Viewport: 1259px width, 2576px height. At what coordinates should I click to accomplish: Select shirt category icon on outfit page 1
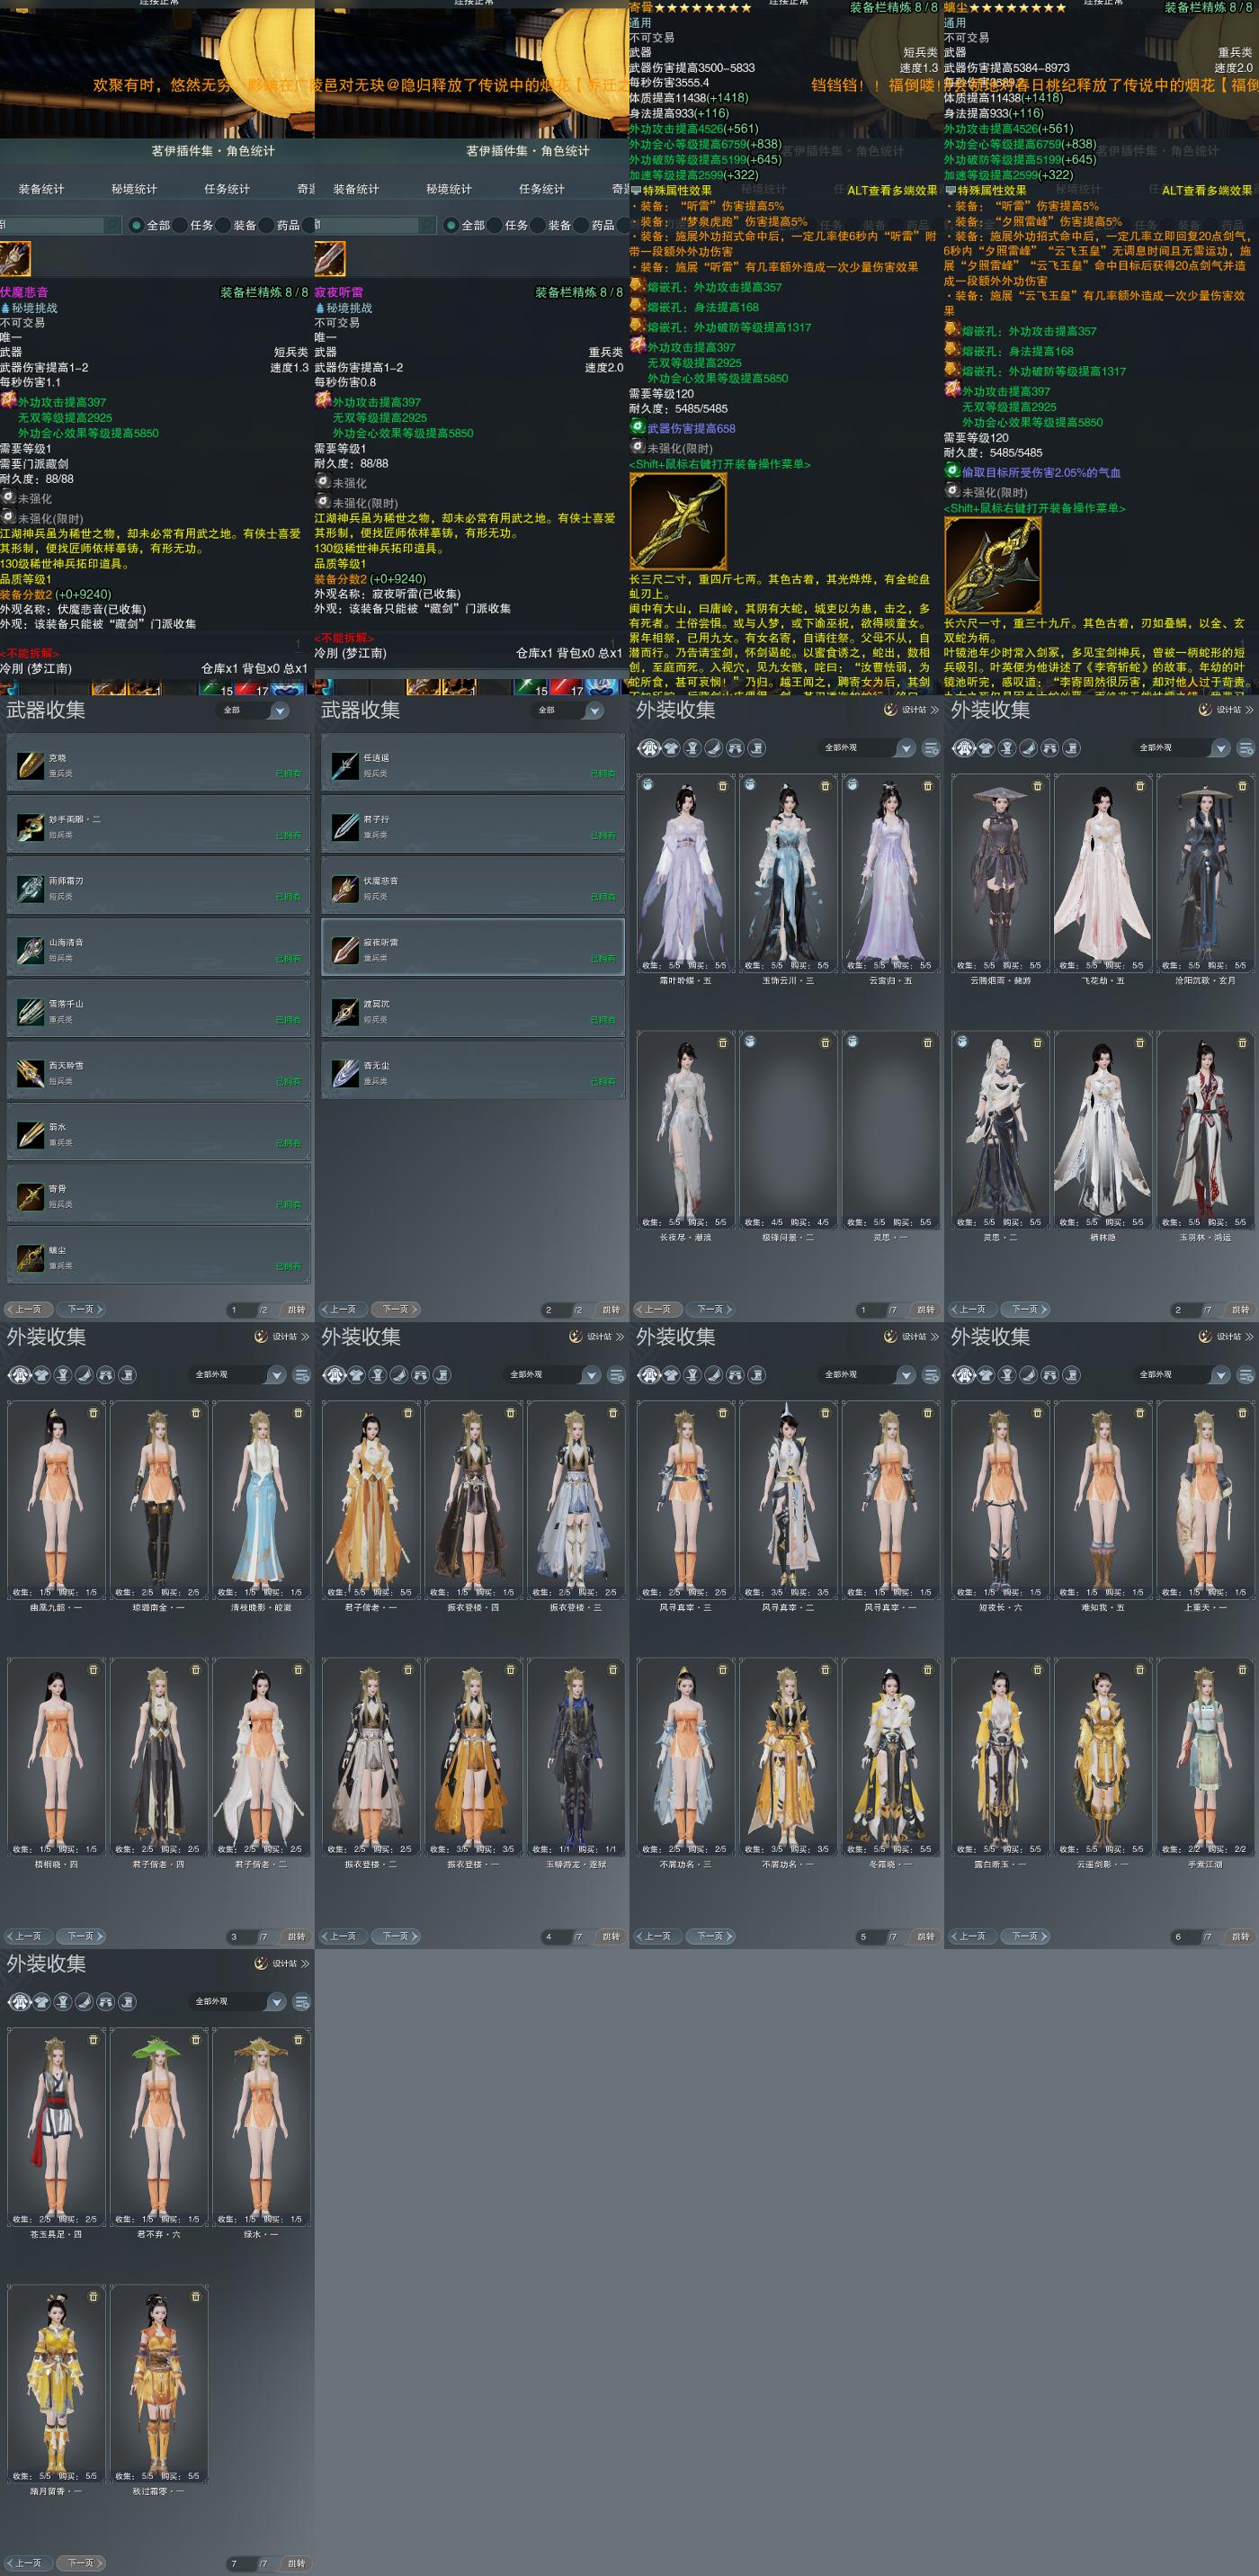coord(672,747)
